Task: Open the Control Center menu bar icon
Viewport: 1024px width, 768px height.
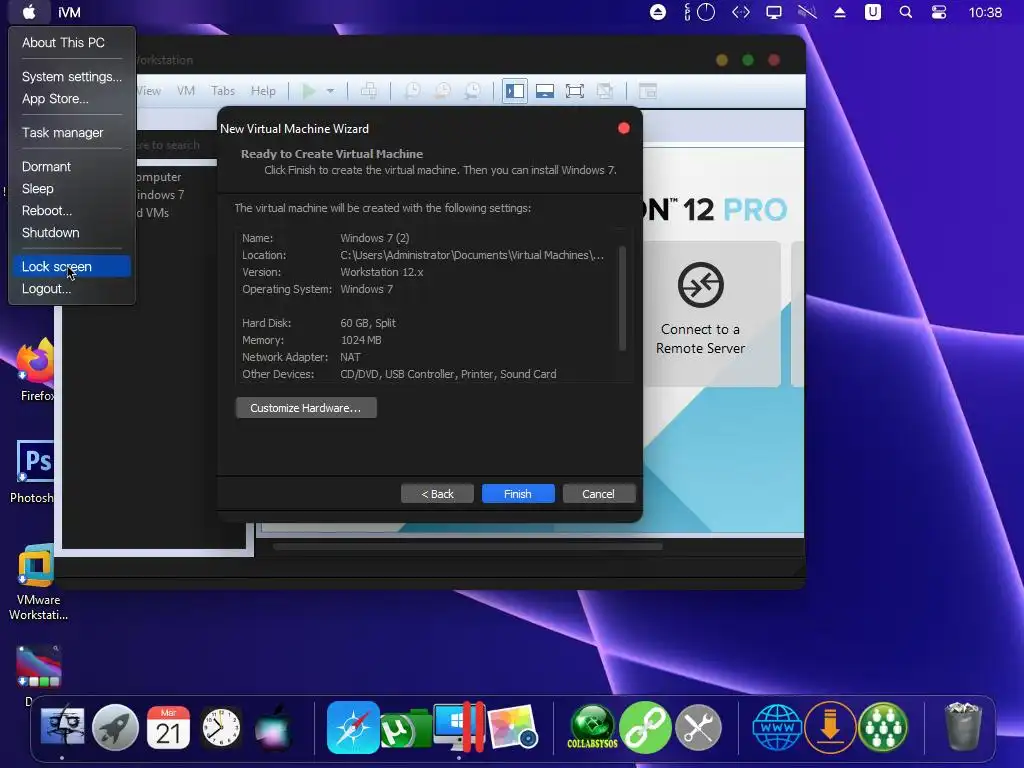Action: coord(939,12)
